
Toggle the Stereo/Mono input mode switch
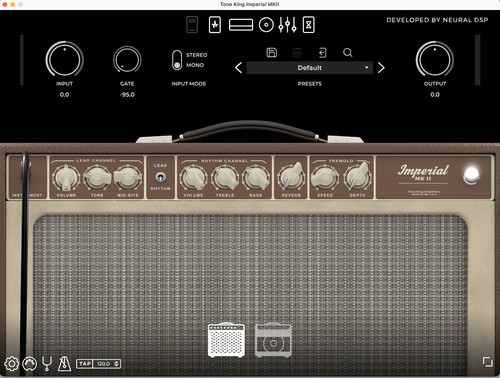point(177,60)
